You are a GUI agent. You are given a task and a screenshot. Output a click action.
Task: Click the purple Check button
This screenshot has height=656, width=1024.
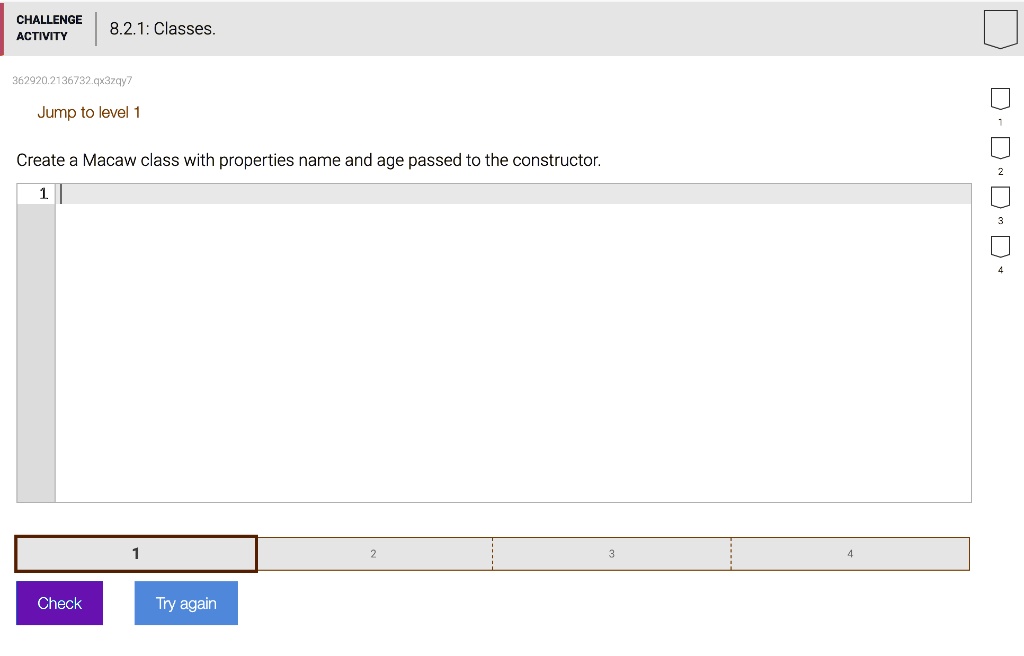[59, 603]
